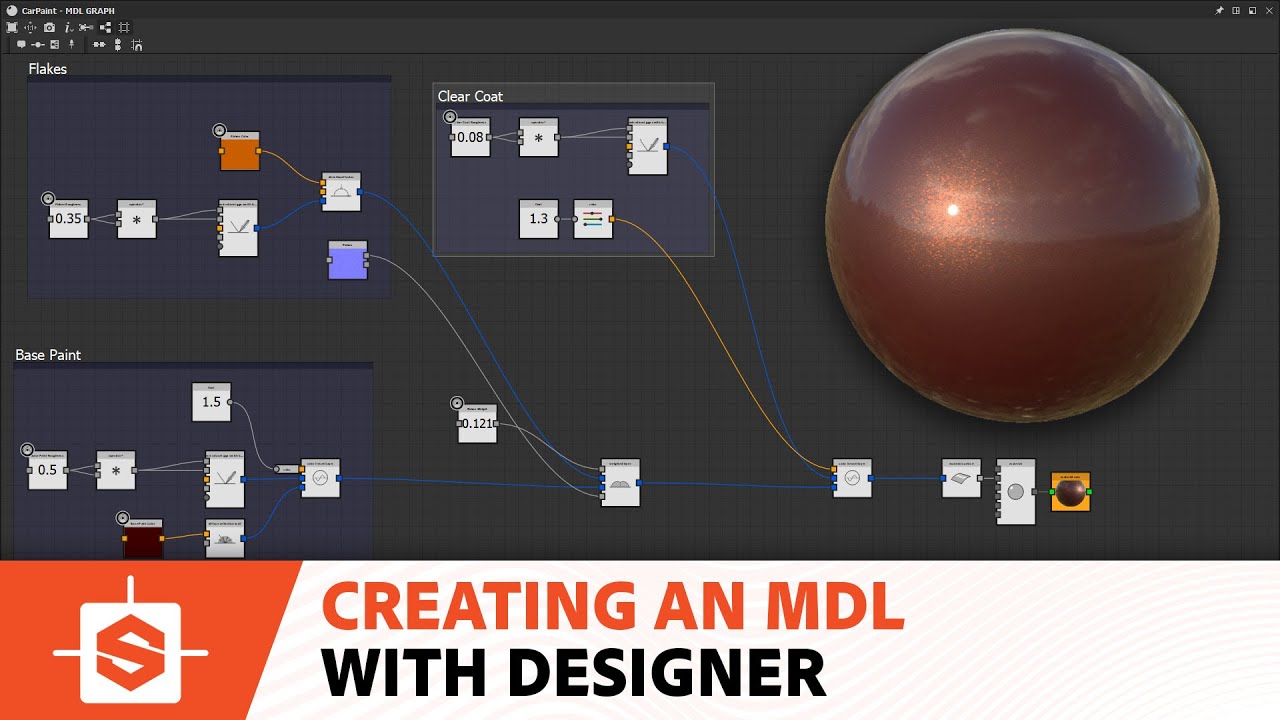Select the multiply operator node in Base Paint
Image resolution: width=1280 pixels, height=720 pixels.
116,470
